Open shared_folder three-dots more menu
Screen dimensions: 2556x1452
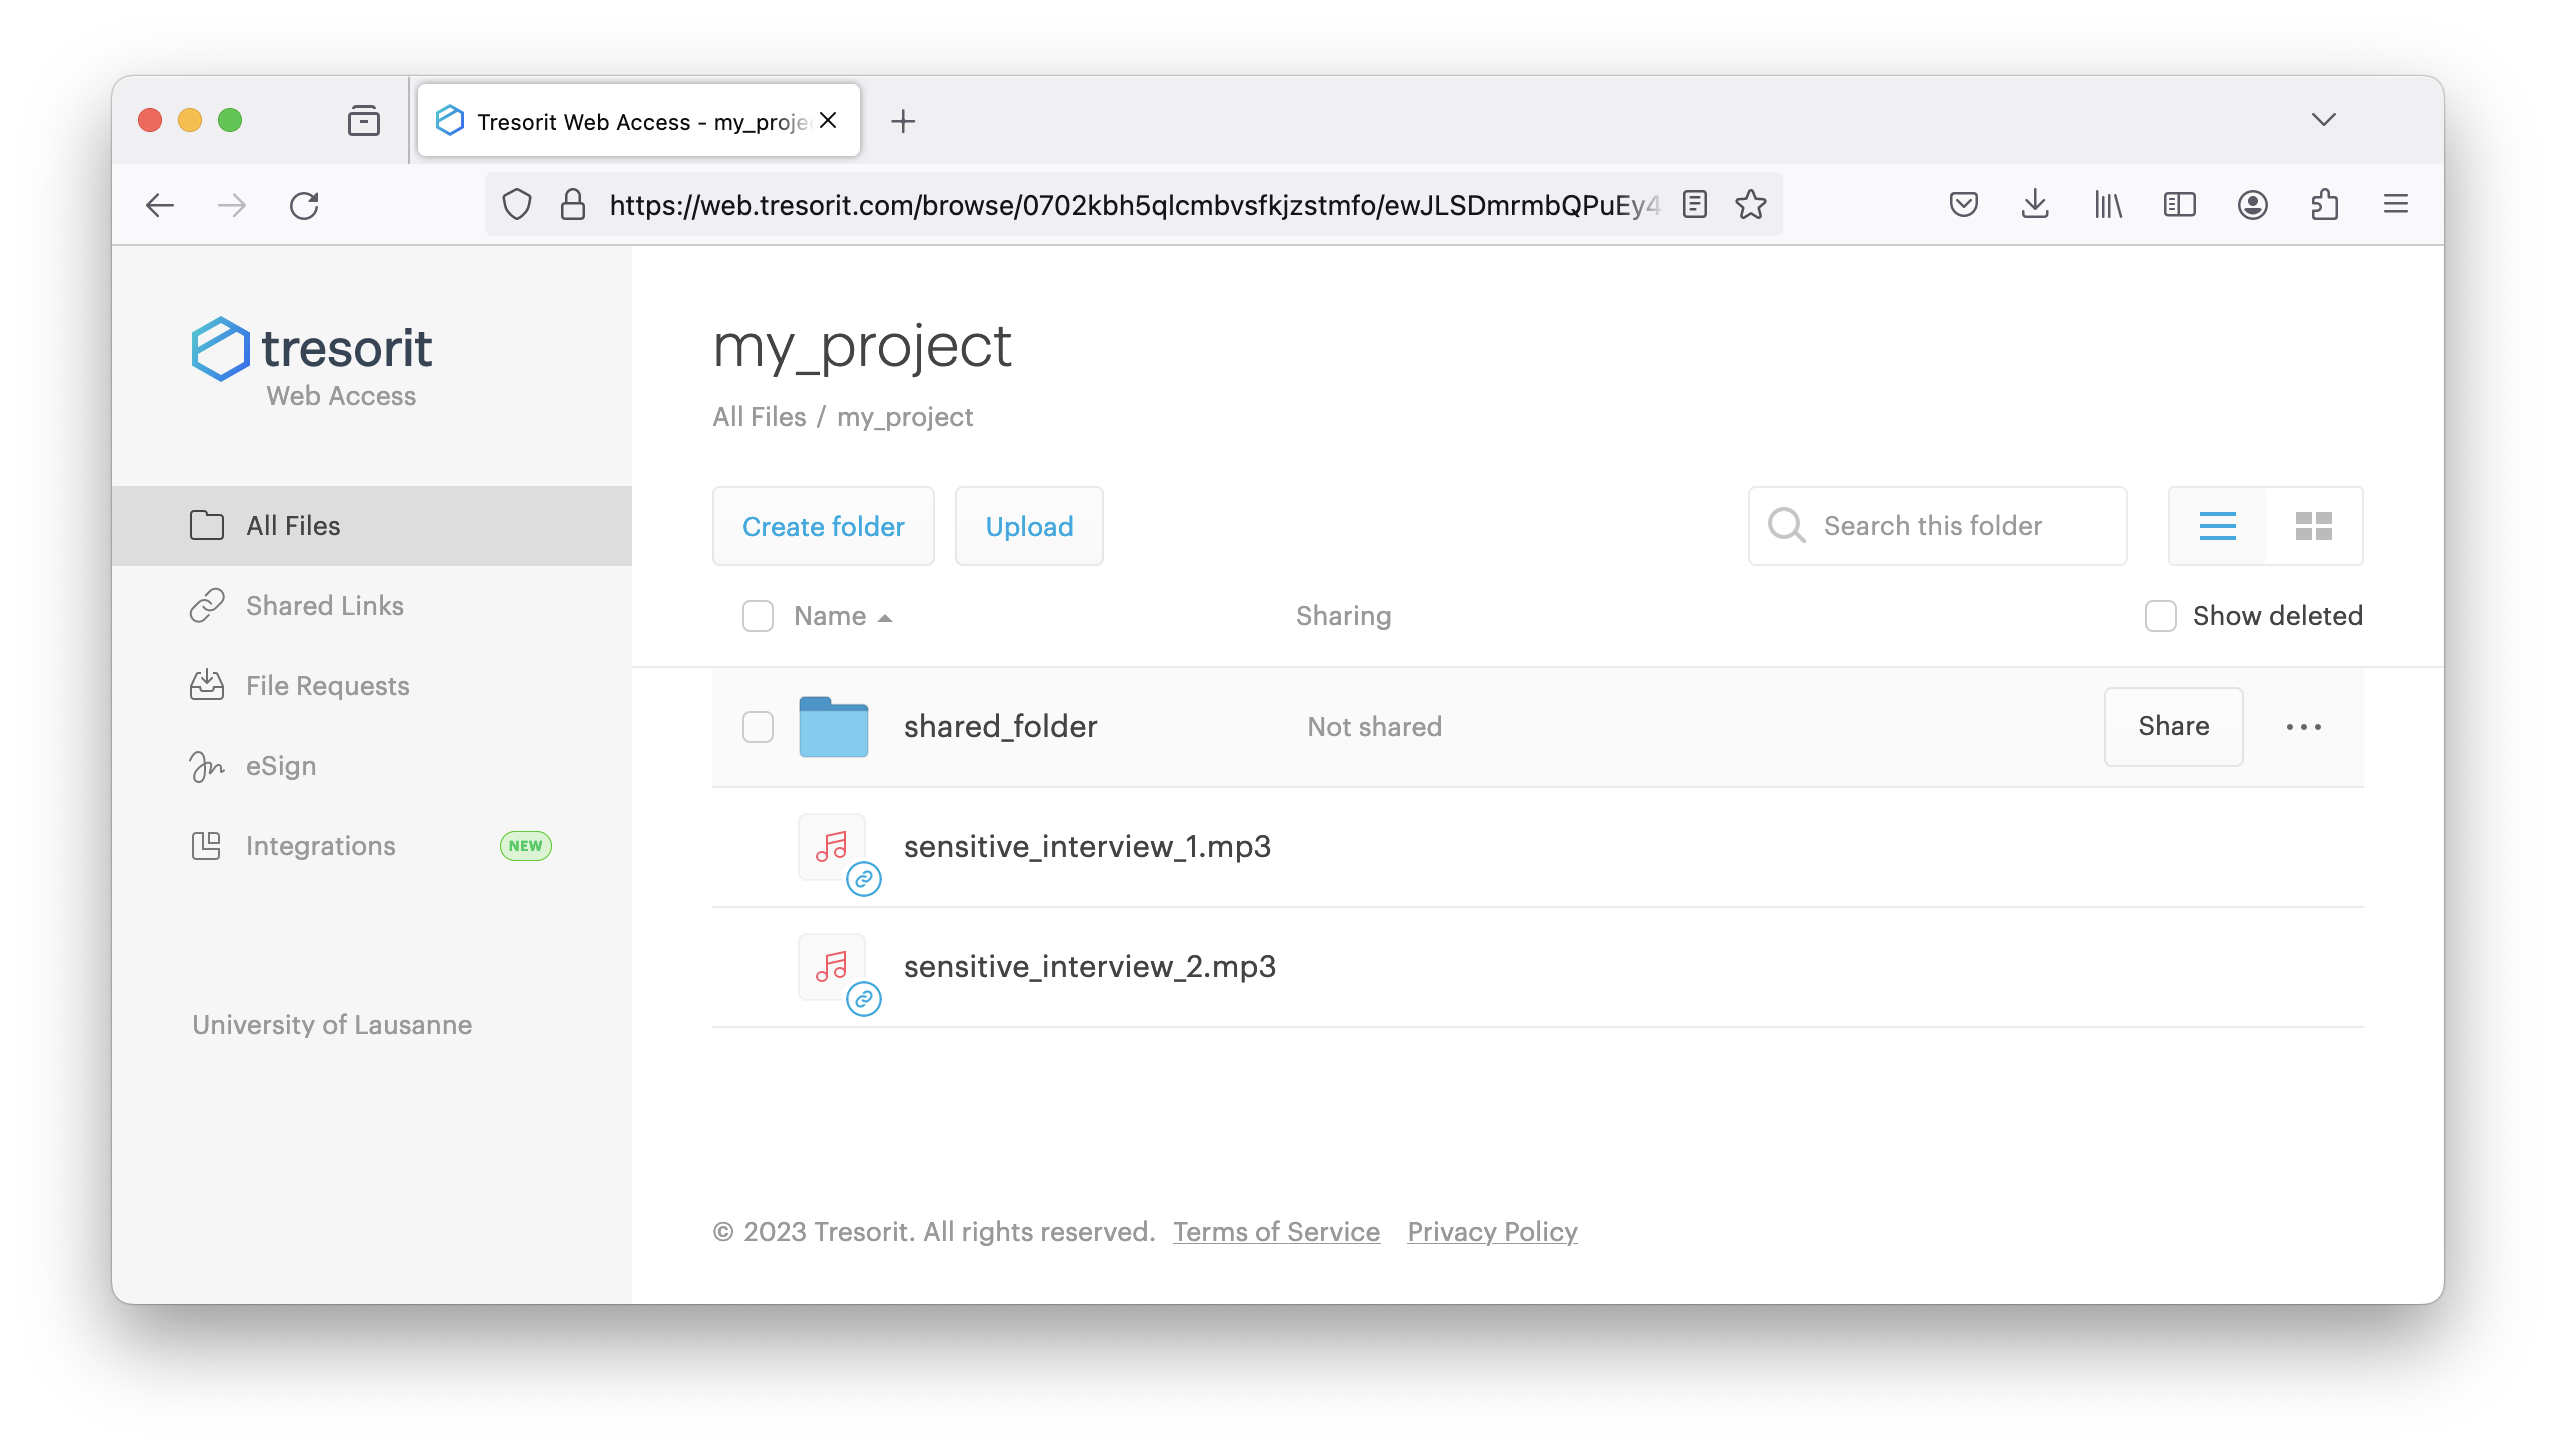click(2303, 727)
